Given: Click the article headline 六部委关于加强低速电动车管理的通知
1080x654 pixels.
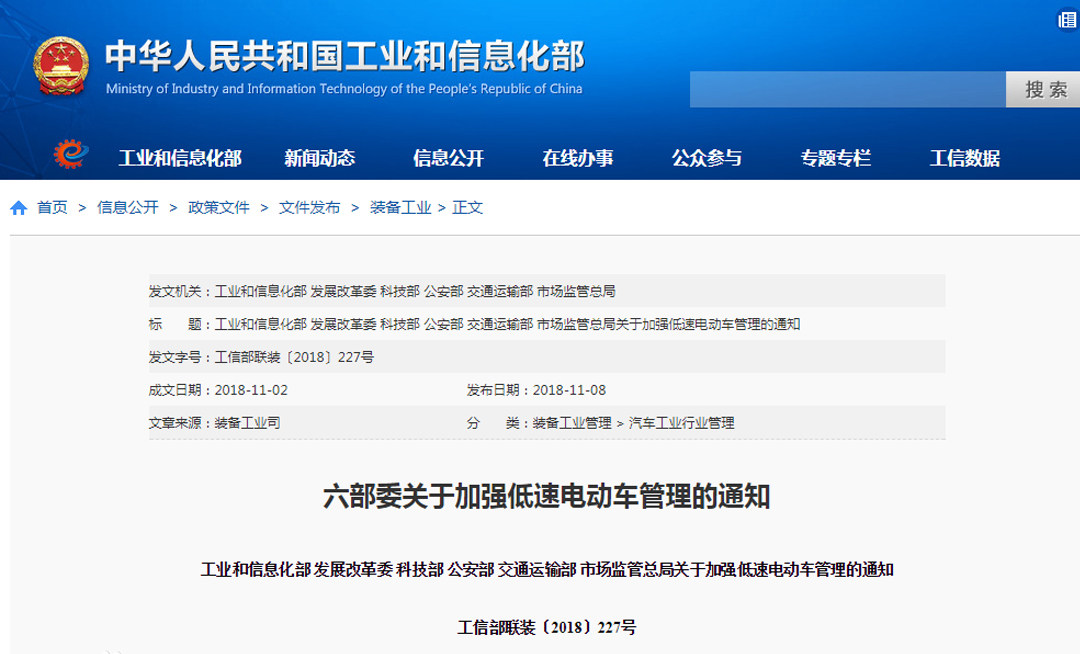Looking at the screenshot, I should click(x=547, y=496).
